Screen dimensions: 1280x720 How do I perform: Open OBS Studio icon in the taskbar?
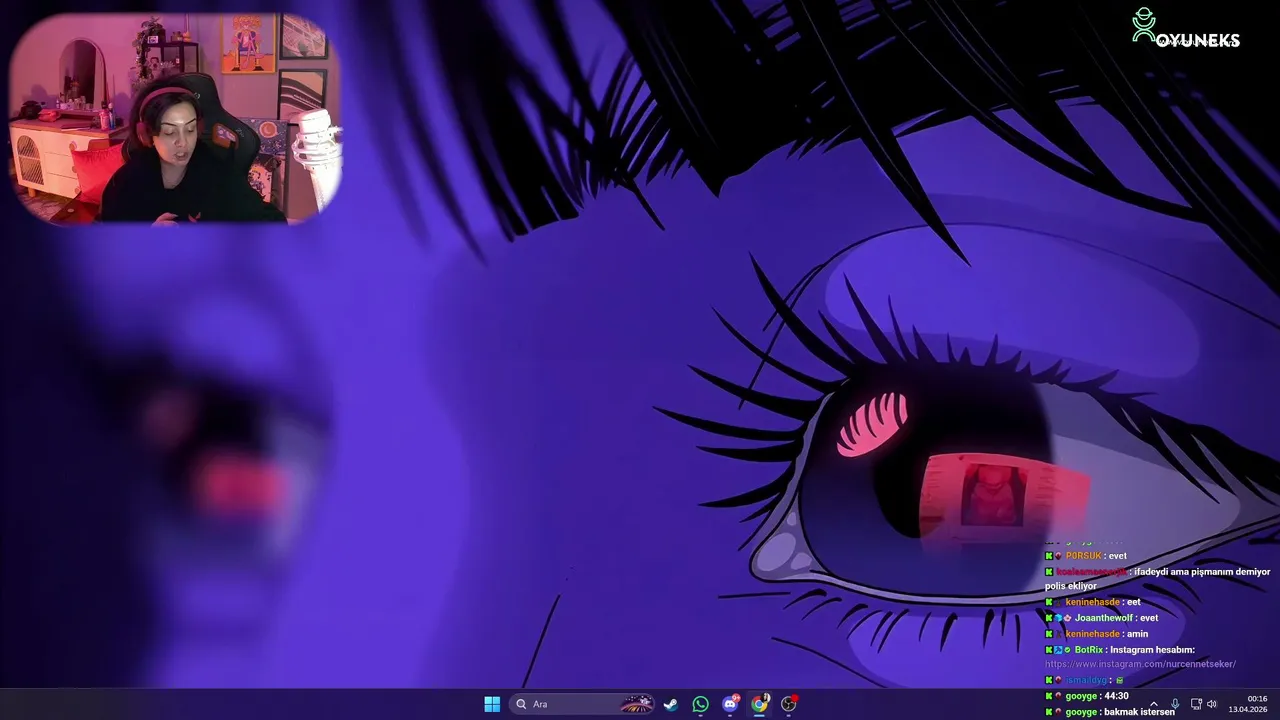point(789,704)
